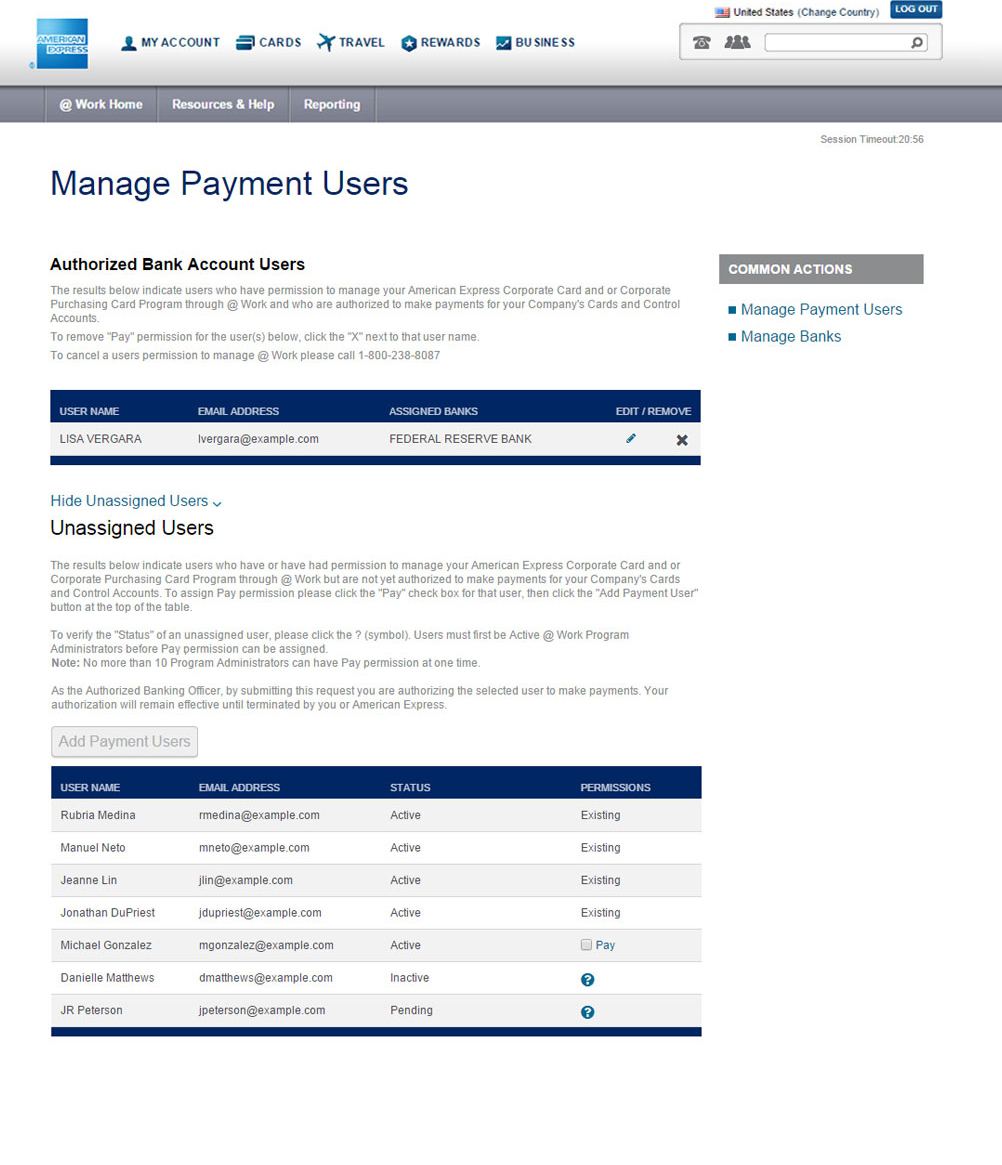This screenshot has height=1165, width=1002.
Task: Click help icon for Danielle Matthews
Action: 588,979
